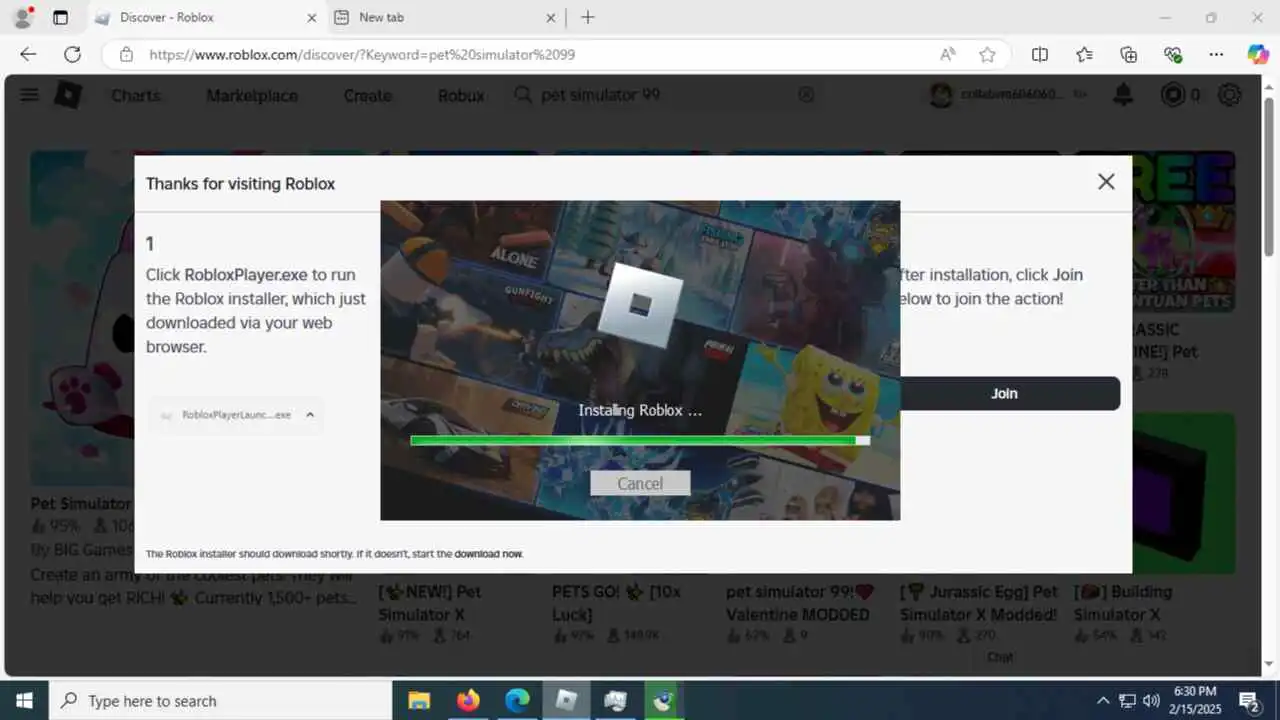Open split screen icon in Edge toolbar
This screenshot has height=720, width=1280.
coord(1040,55)
